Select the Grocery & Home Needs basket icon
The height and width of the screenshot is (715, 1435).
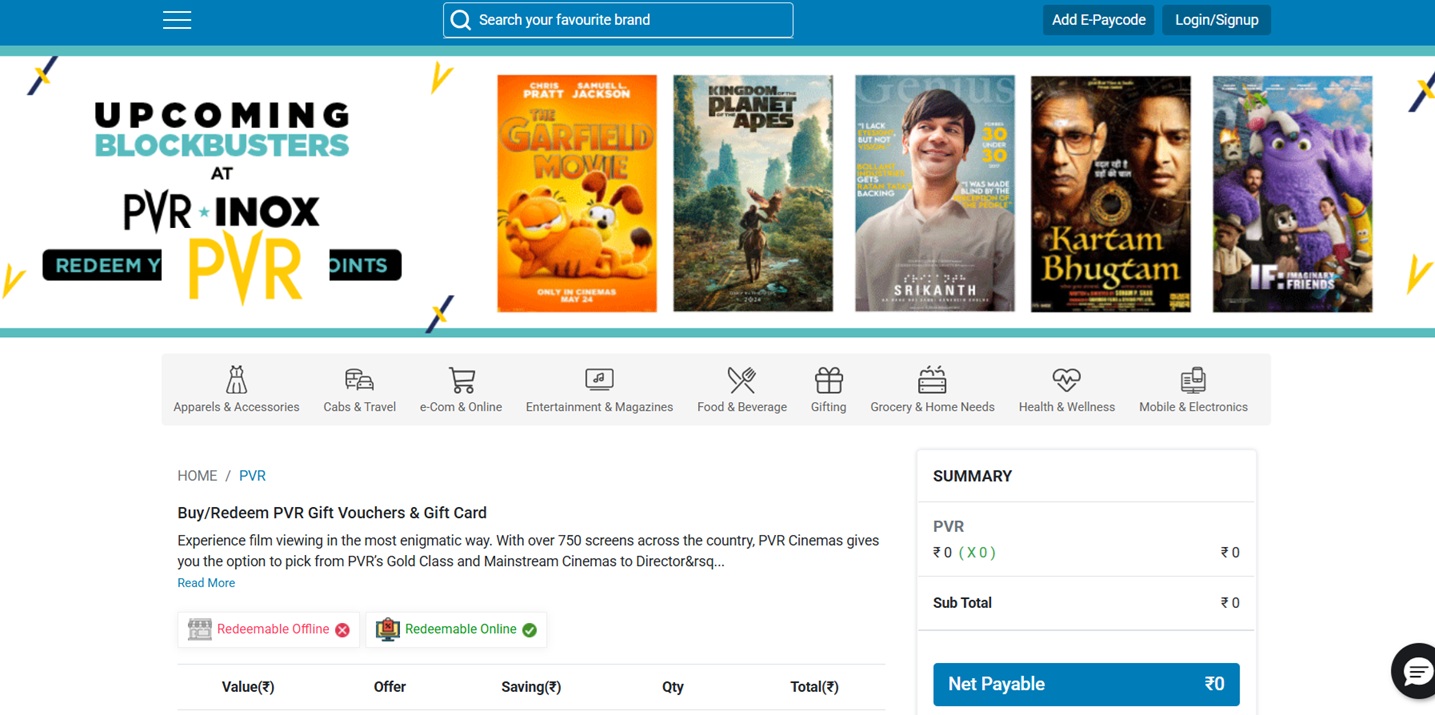tap(932, 380)
